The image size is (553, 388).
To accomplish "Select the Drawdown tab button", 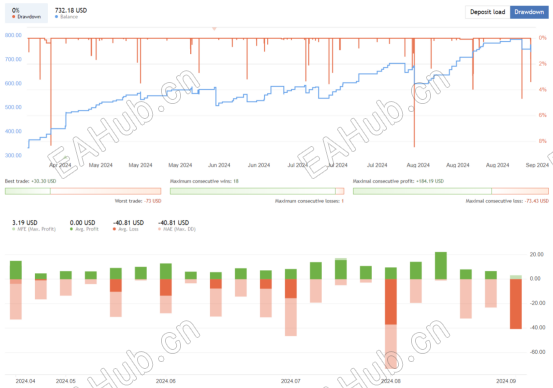I will 529,12.
